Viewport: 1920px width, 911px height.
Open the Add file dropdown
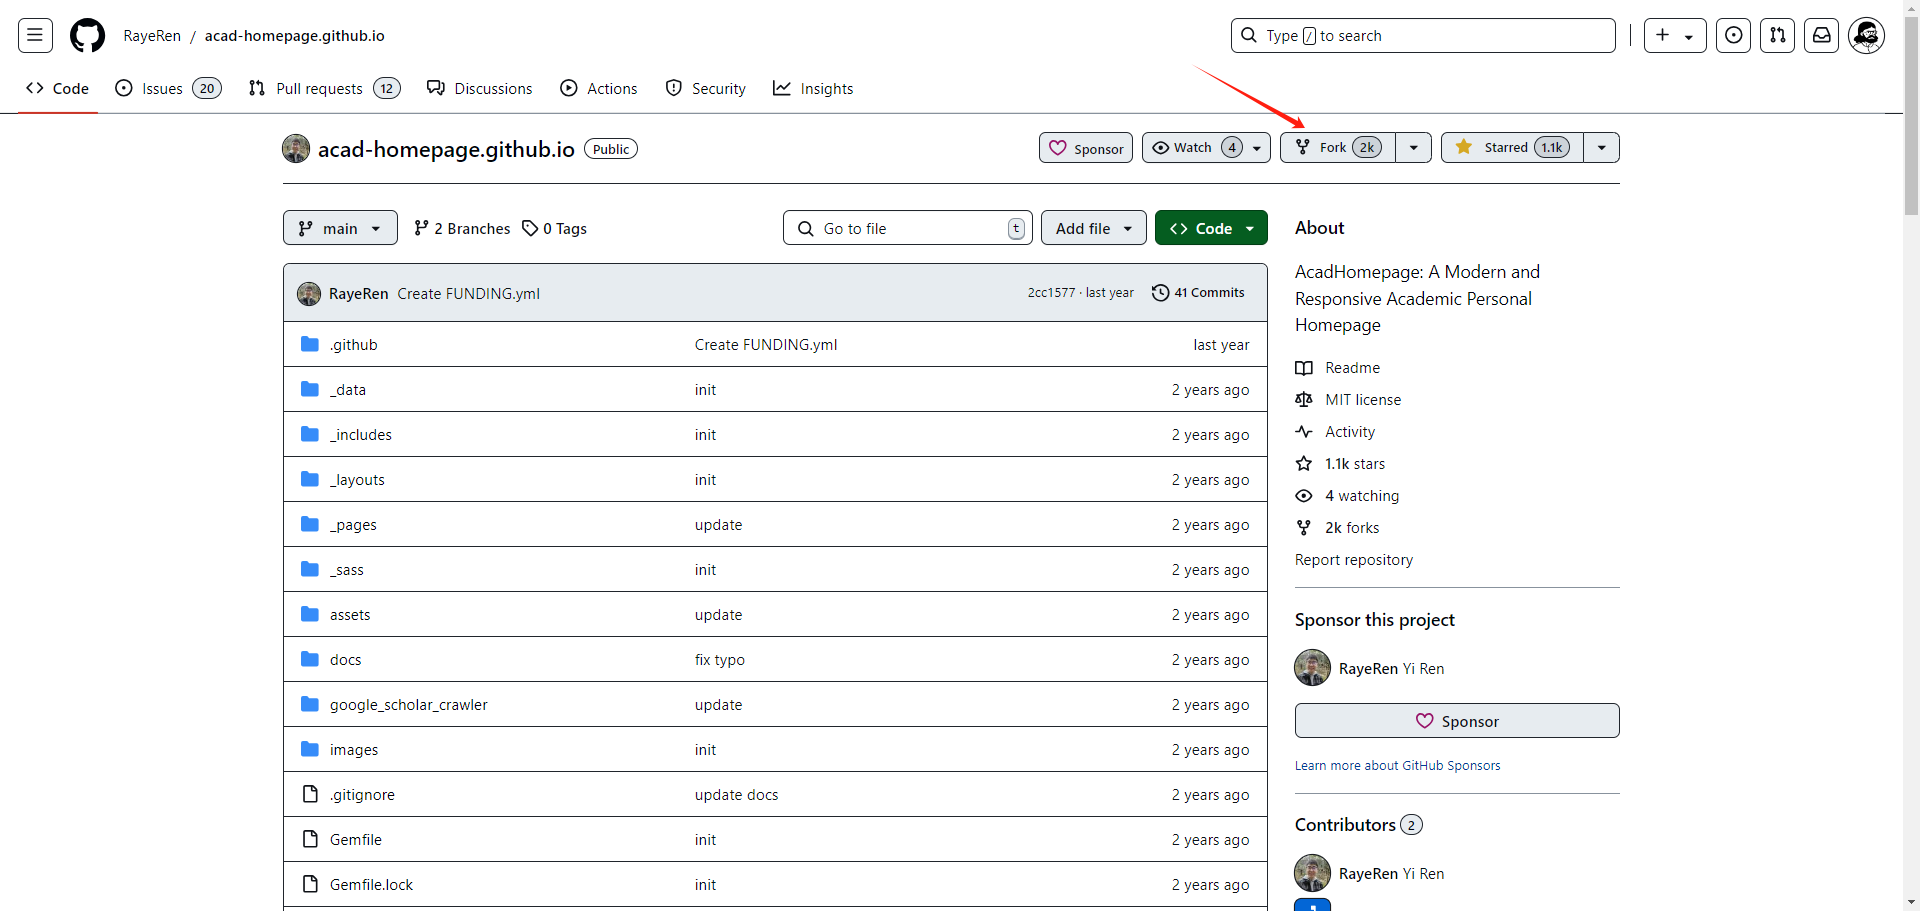click(x=1093, y=229)
